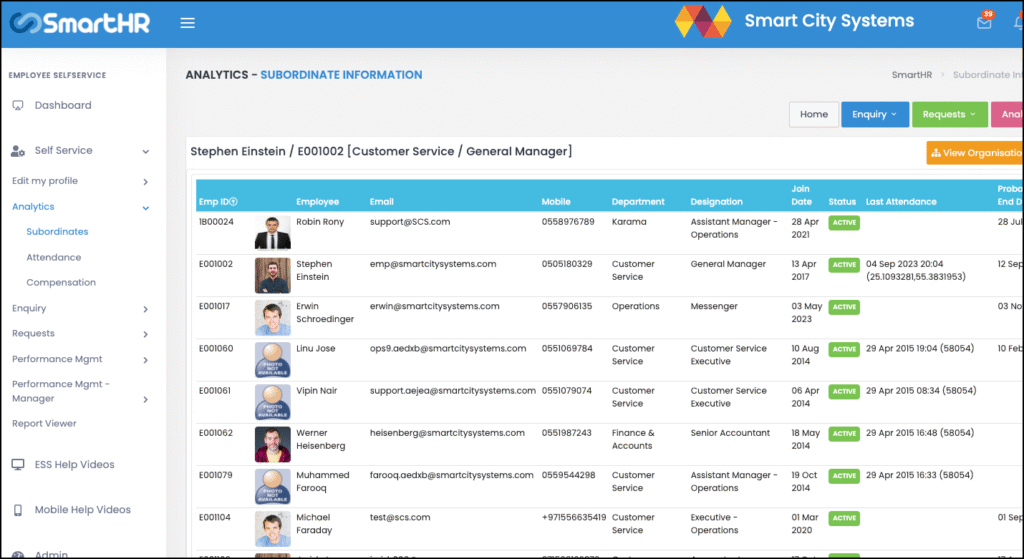This screenshot has height=559, width=1024.
Task: Select Attendance under Analytics
Action: 54,257
